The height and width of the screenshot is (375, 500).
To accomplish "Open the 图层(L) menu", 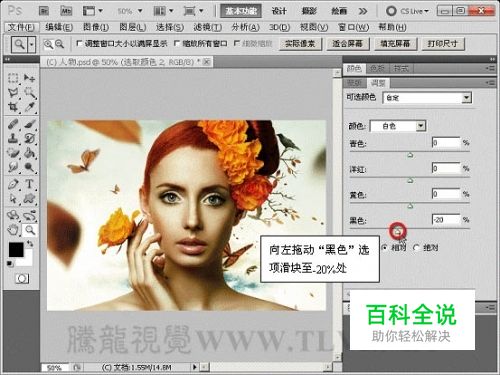I will pyautogui.click(x=133, y=27).
